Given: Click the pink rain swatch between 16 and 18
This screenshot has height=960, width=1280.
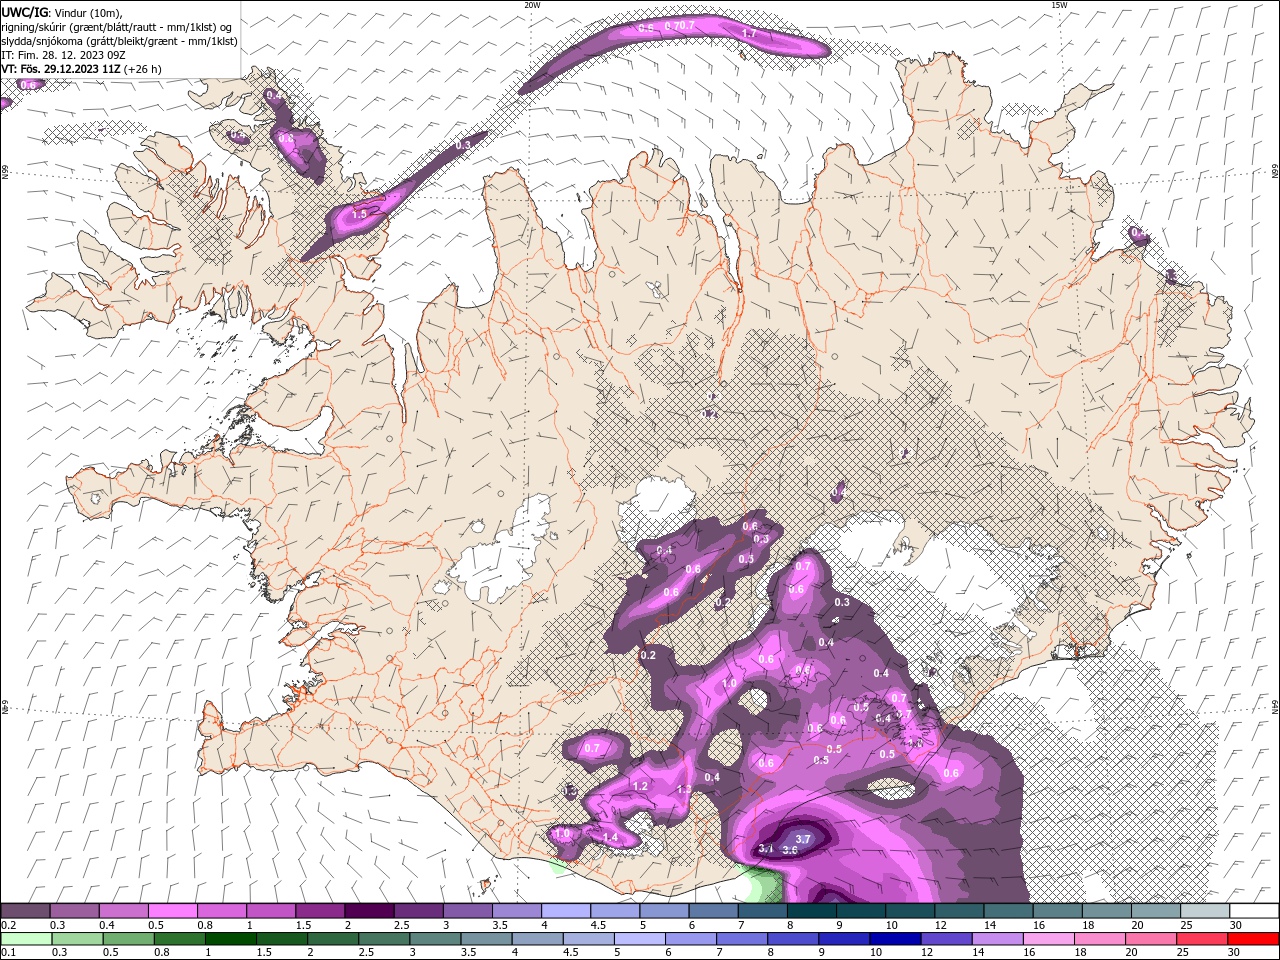Looking at the screenshot, I should click(x=1047, y=938).
